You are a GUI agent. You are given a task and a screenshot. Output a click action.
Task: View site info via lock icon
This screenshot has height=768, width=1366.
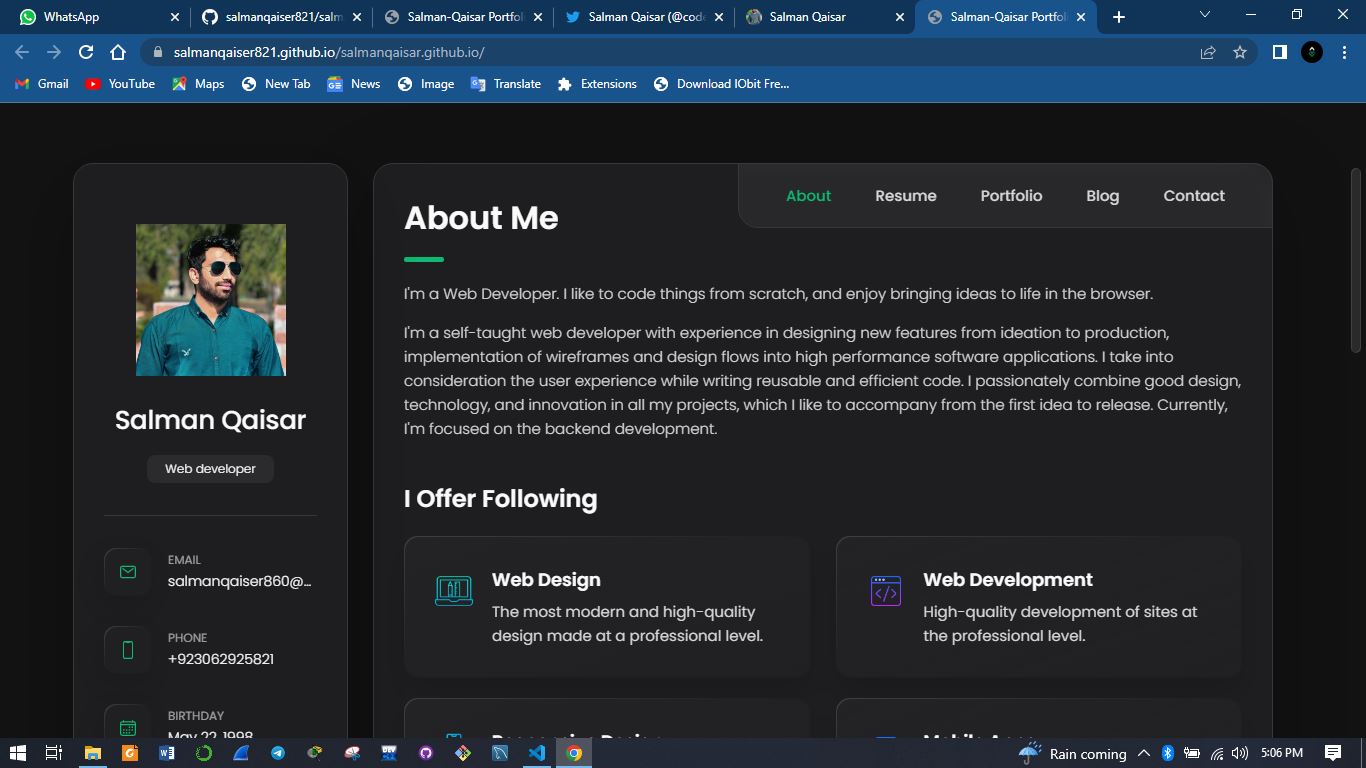158,52
